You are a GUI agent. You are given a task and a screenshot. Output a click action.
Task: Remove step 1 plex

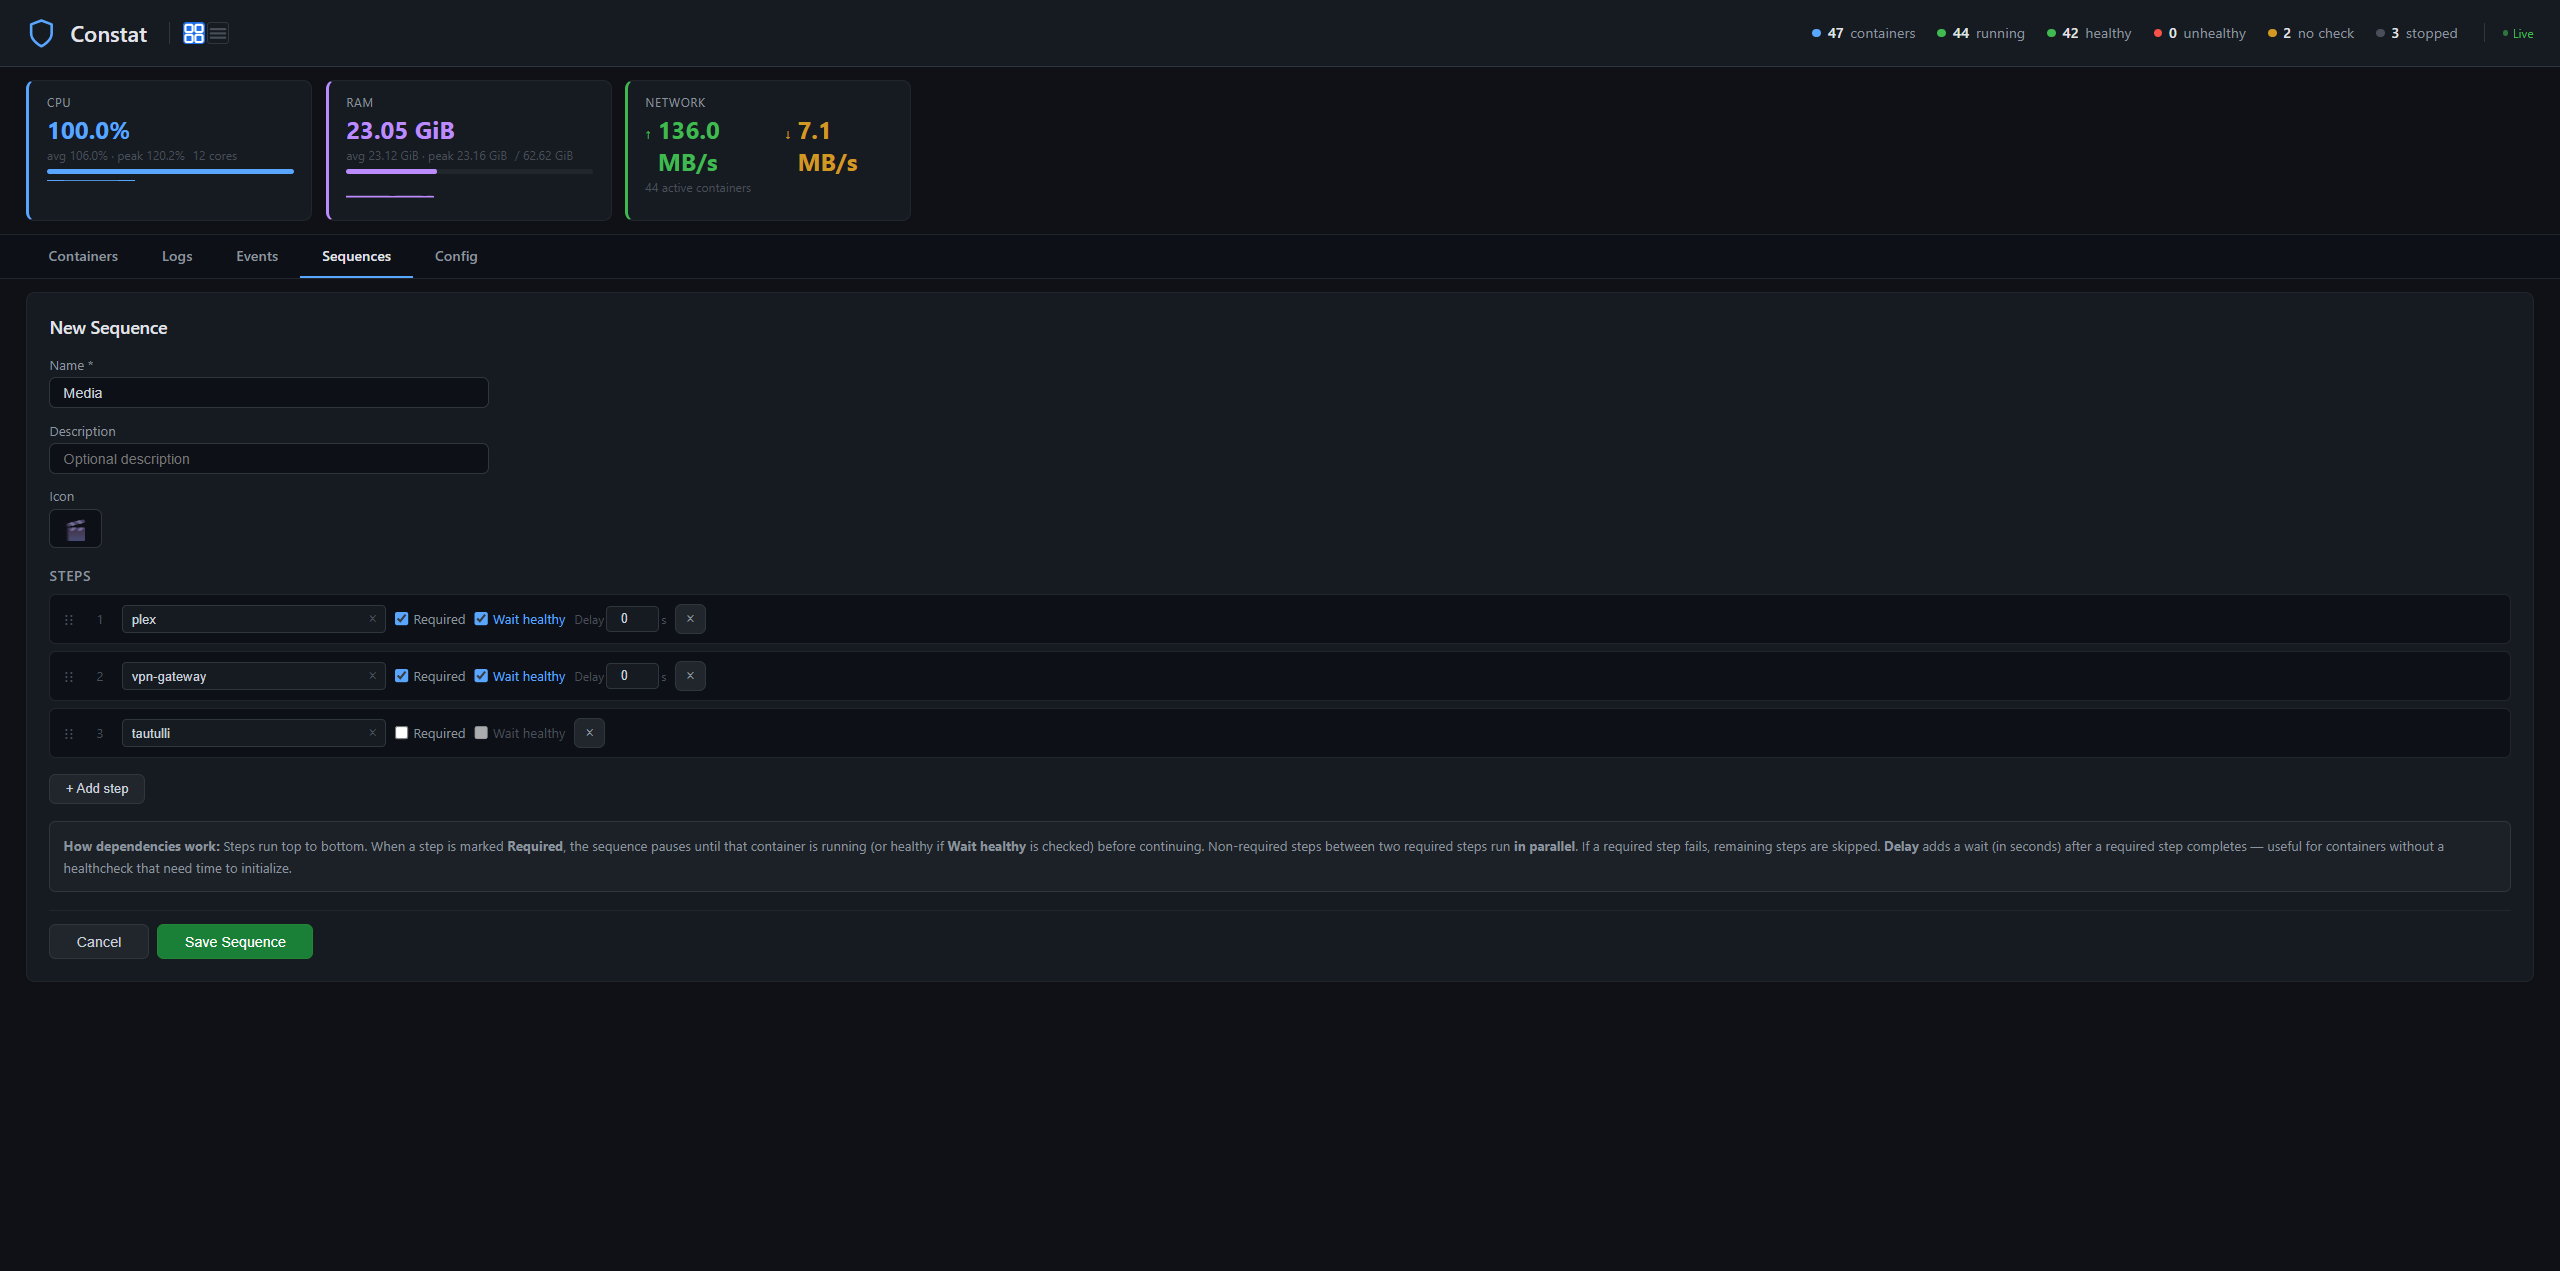tap(690, 619)
